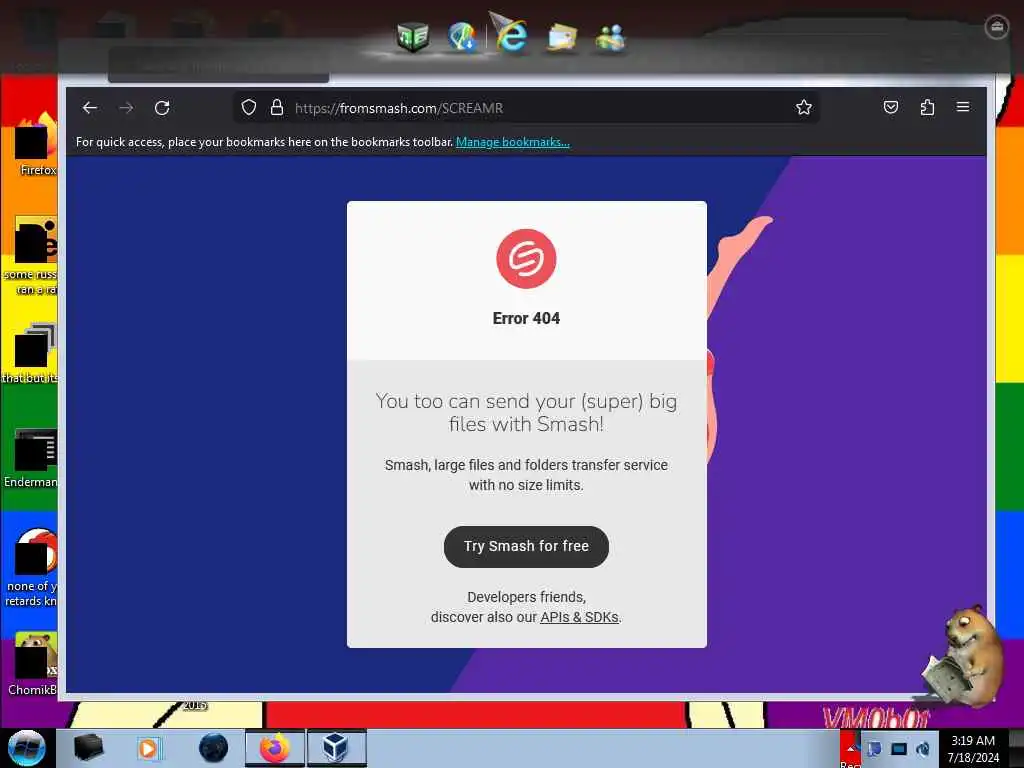Screen dimensions: 1024x768
Task: Focus the address bar showing fromsmash.com/SCREAMR
Action: click(x=526, y=108)
